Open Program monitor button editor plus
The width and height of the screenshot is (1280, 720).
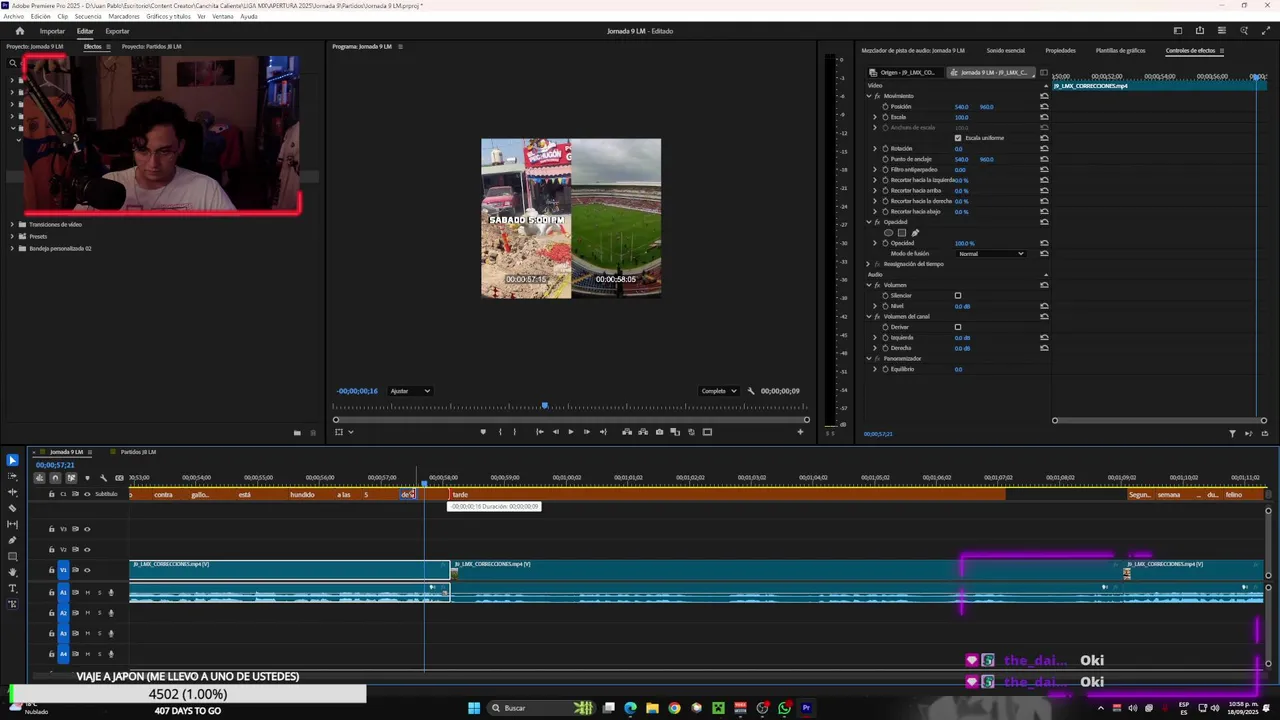pyautogui.click(x=800, y=432)
